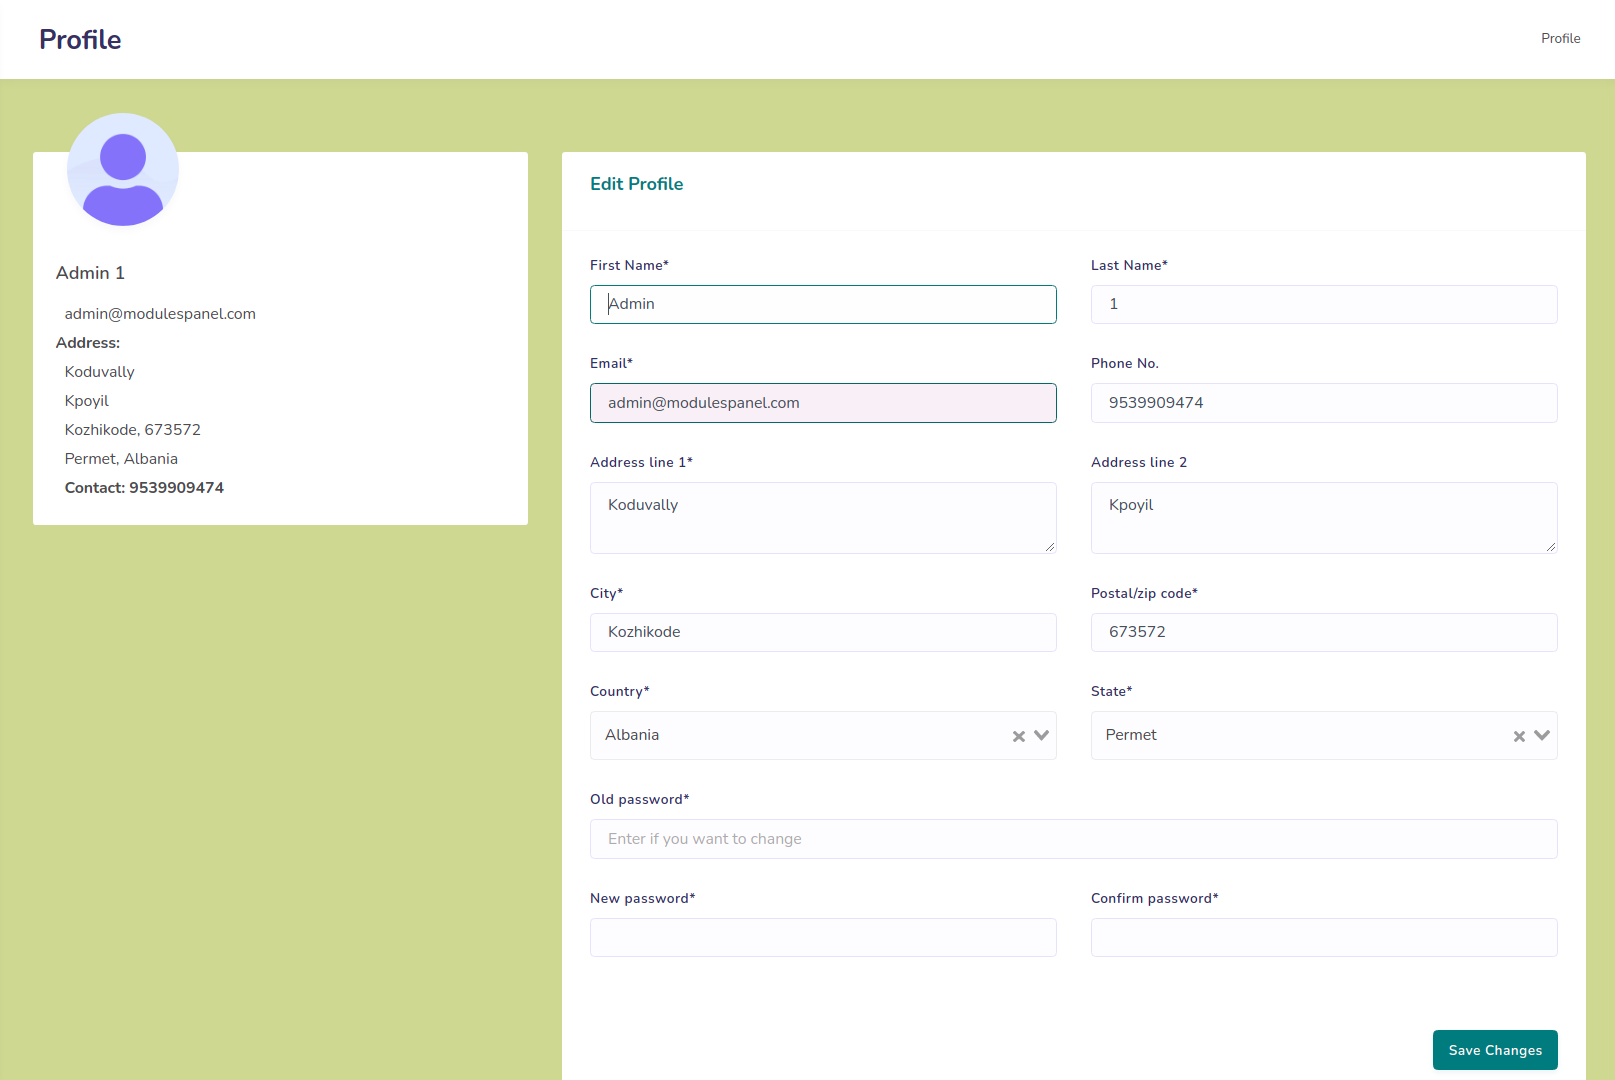Viewport: 1615px width, 1080px height.
Task: Select the Email input field
Action: tap(822, 403)
